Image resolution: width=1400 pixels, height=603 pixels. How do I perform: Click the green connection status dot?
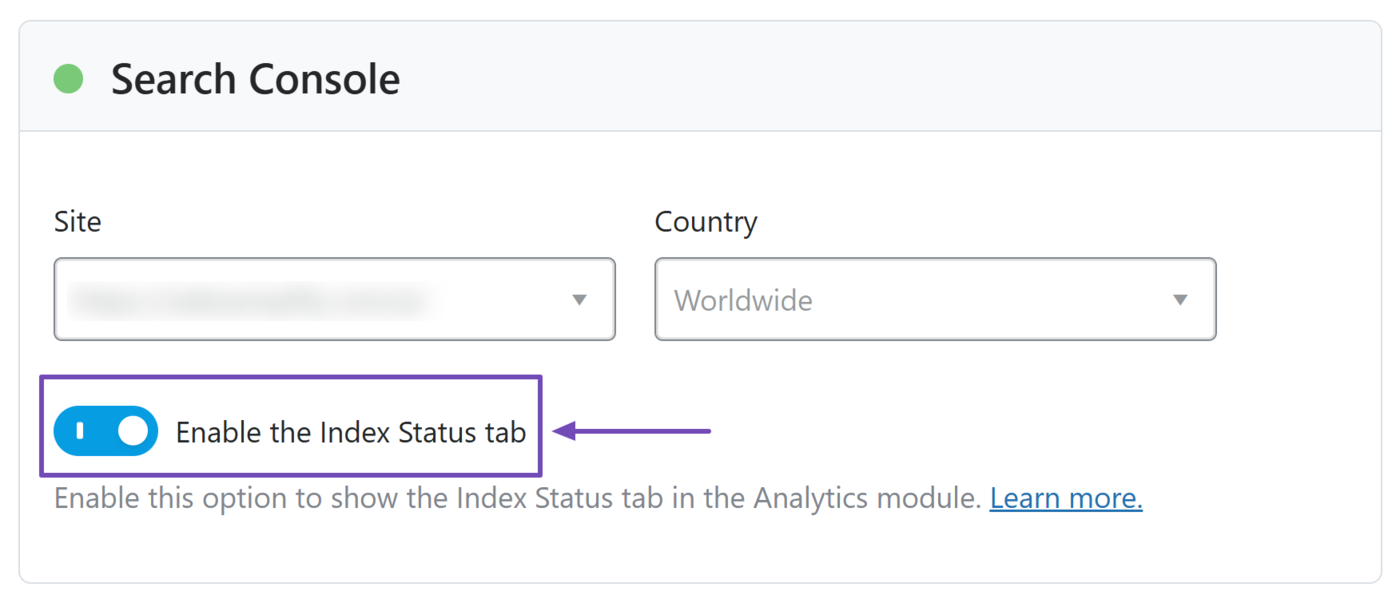click(x=68, y=79)
